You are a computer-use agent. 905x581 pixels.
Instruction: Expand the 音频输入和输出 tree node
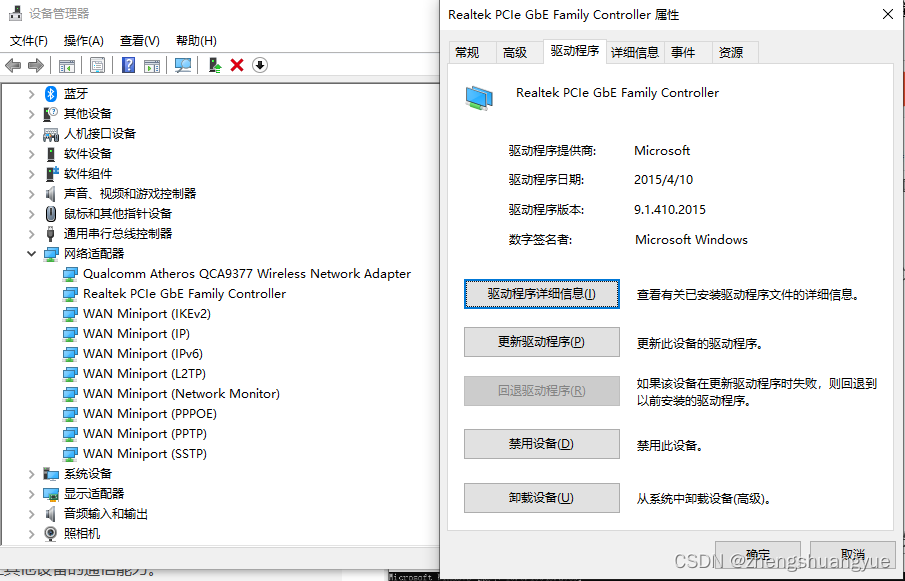[x=31, y=514]
